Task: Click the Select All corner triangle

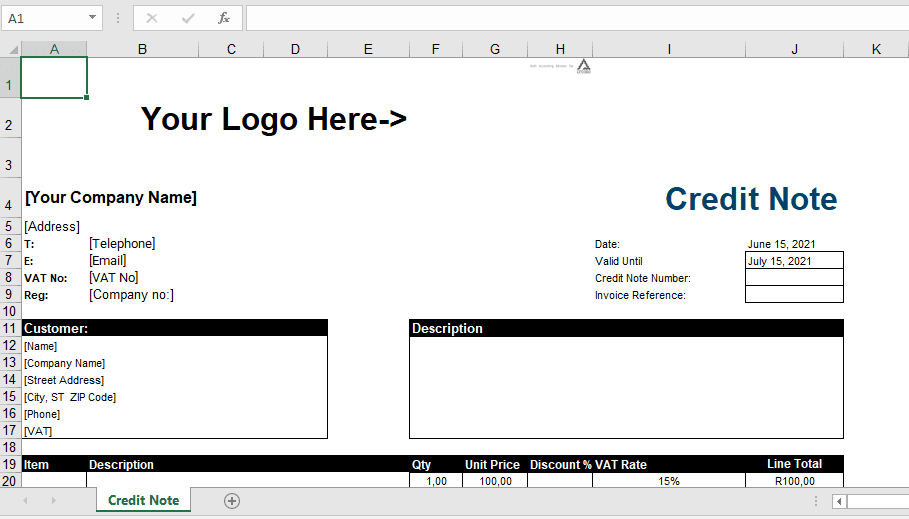Action: point(11,49)
